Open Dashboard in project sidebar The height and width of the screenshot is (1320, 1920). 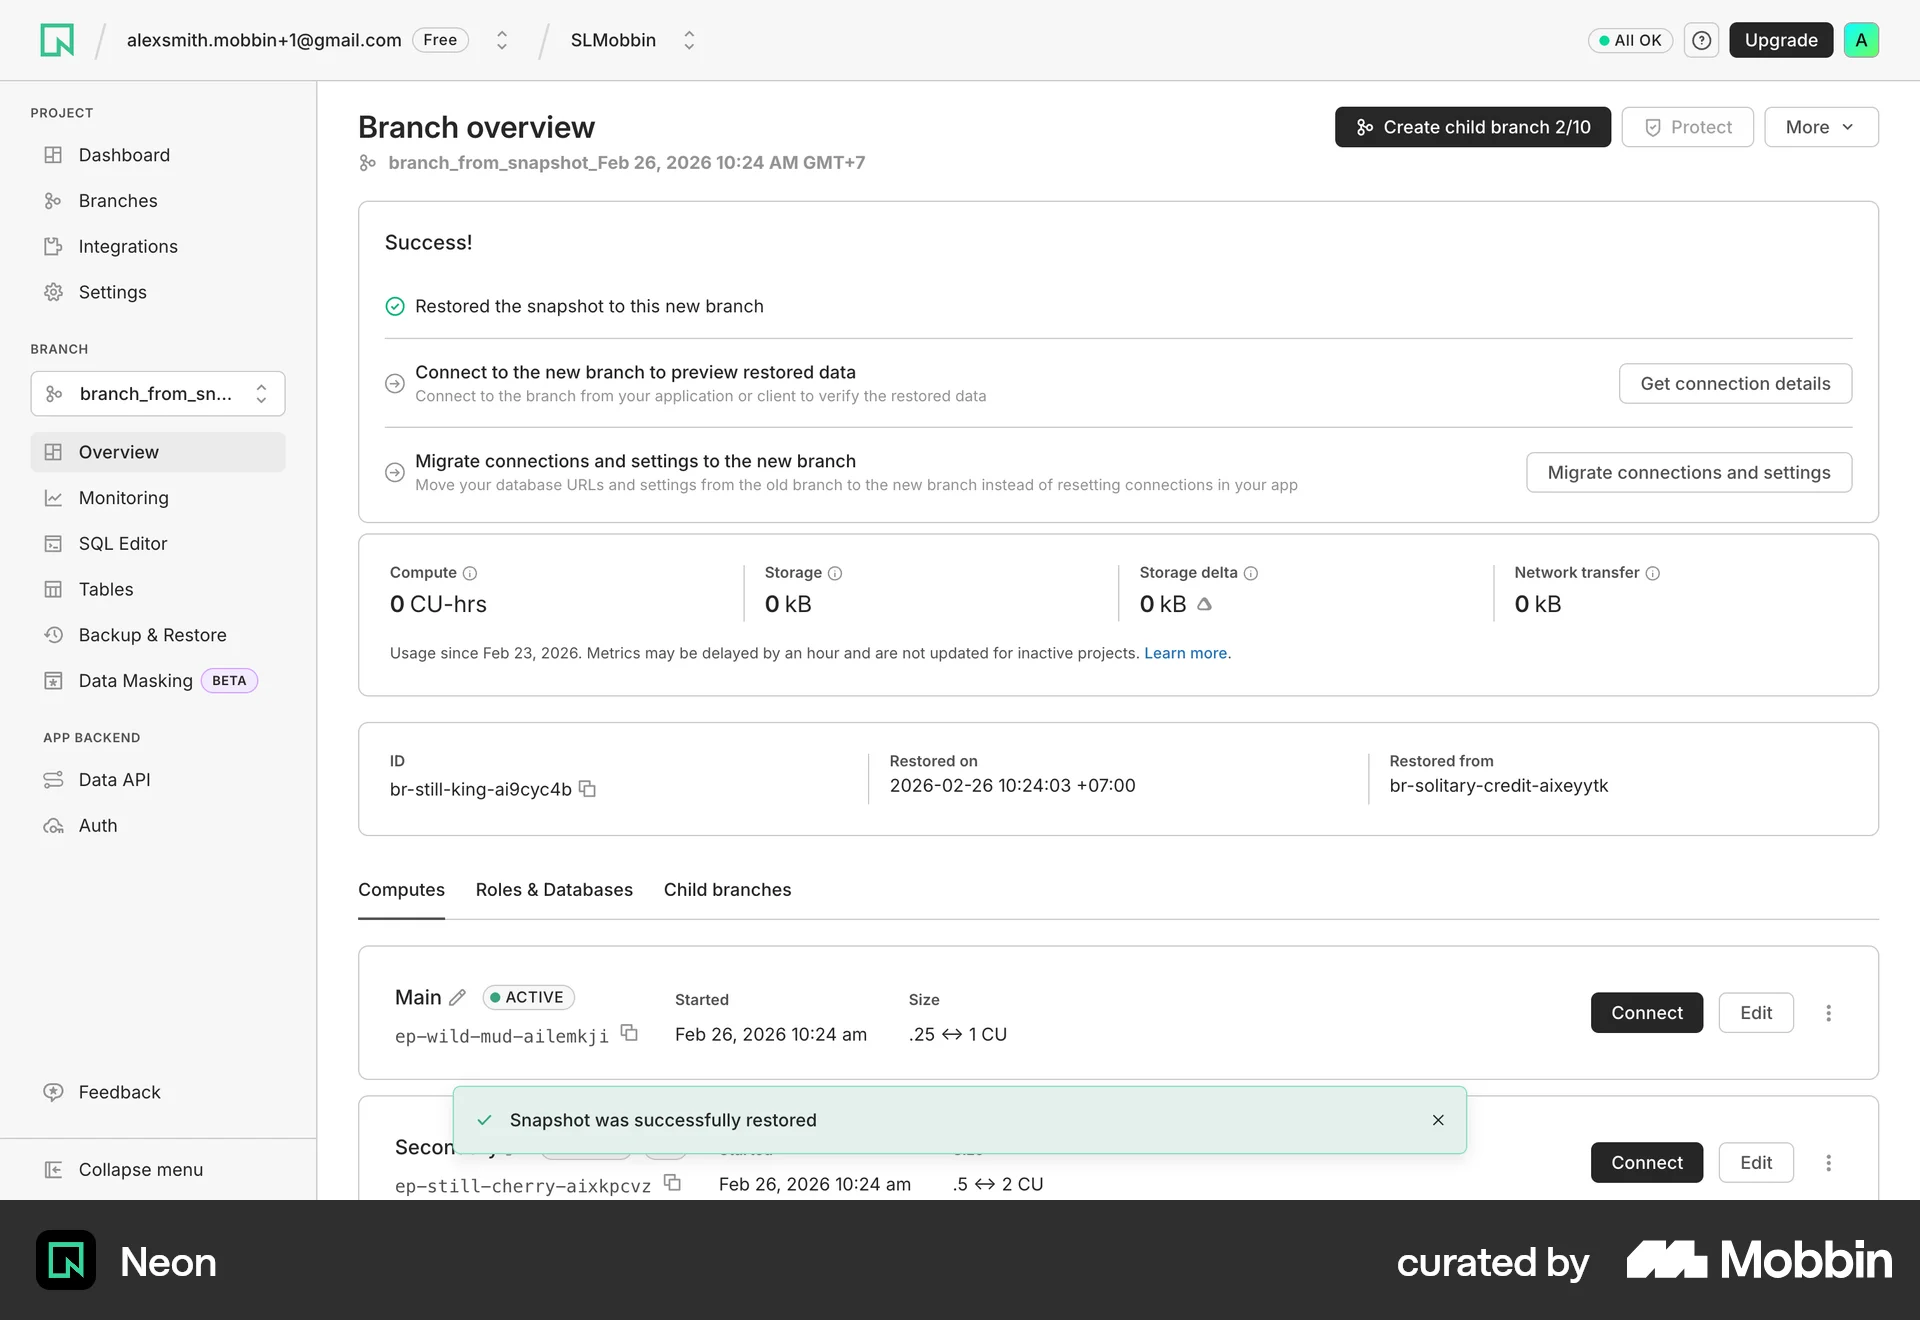click(x=158, y=155)
